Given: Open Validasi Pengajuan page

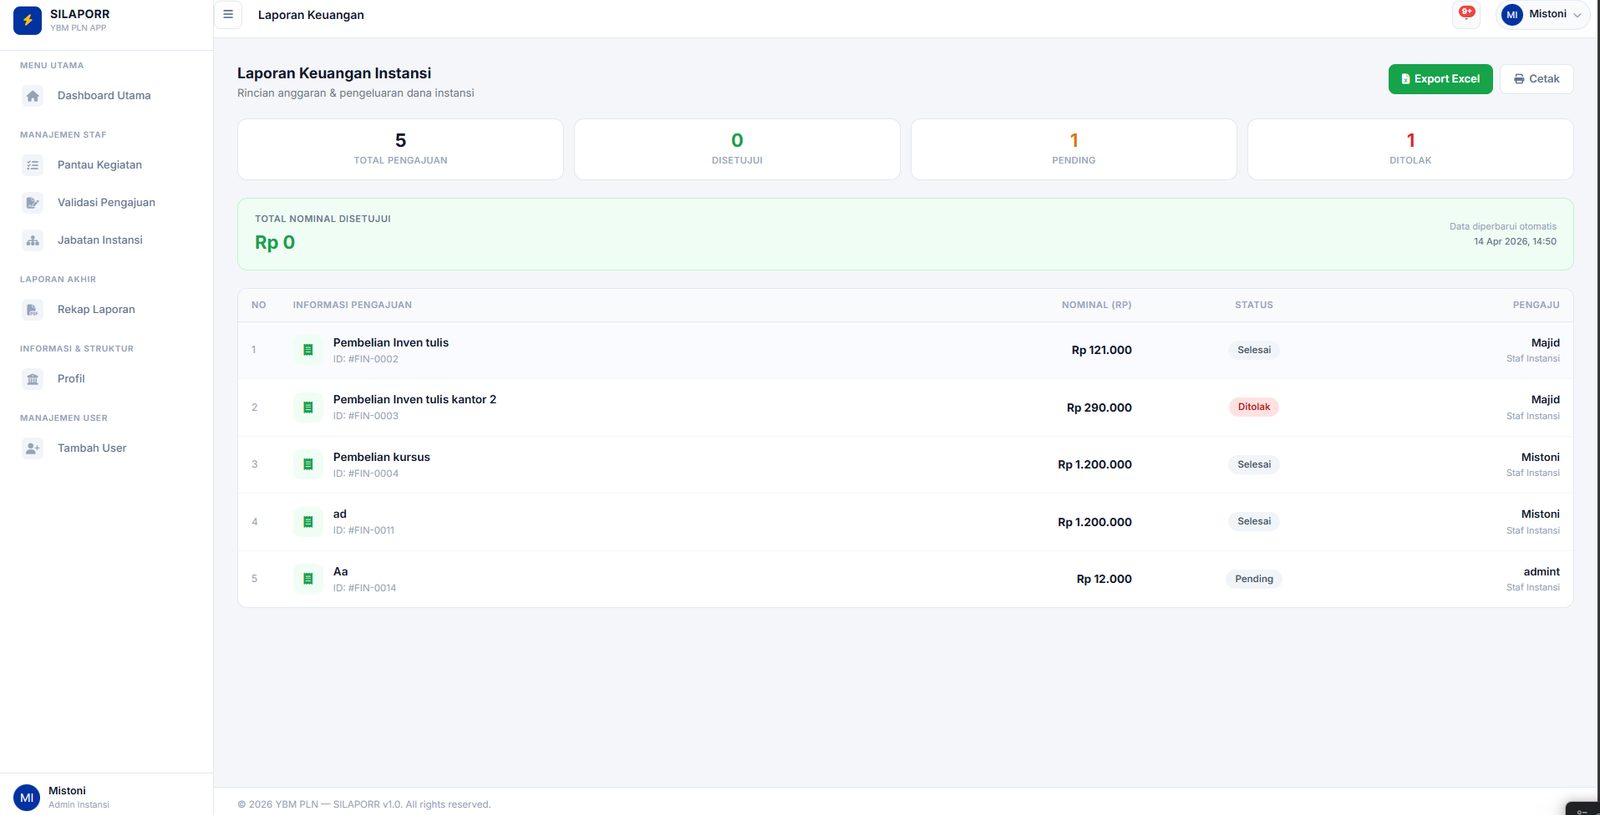Looking at the screenshot, I should click(x=106, y=203).
